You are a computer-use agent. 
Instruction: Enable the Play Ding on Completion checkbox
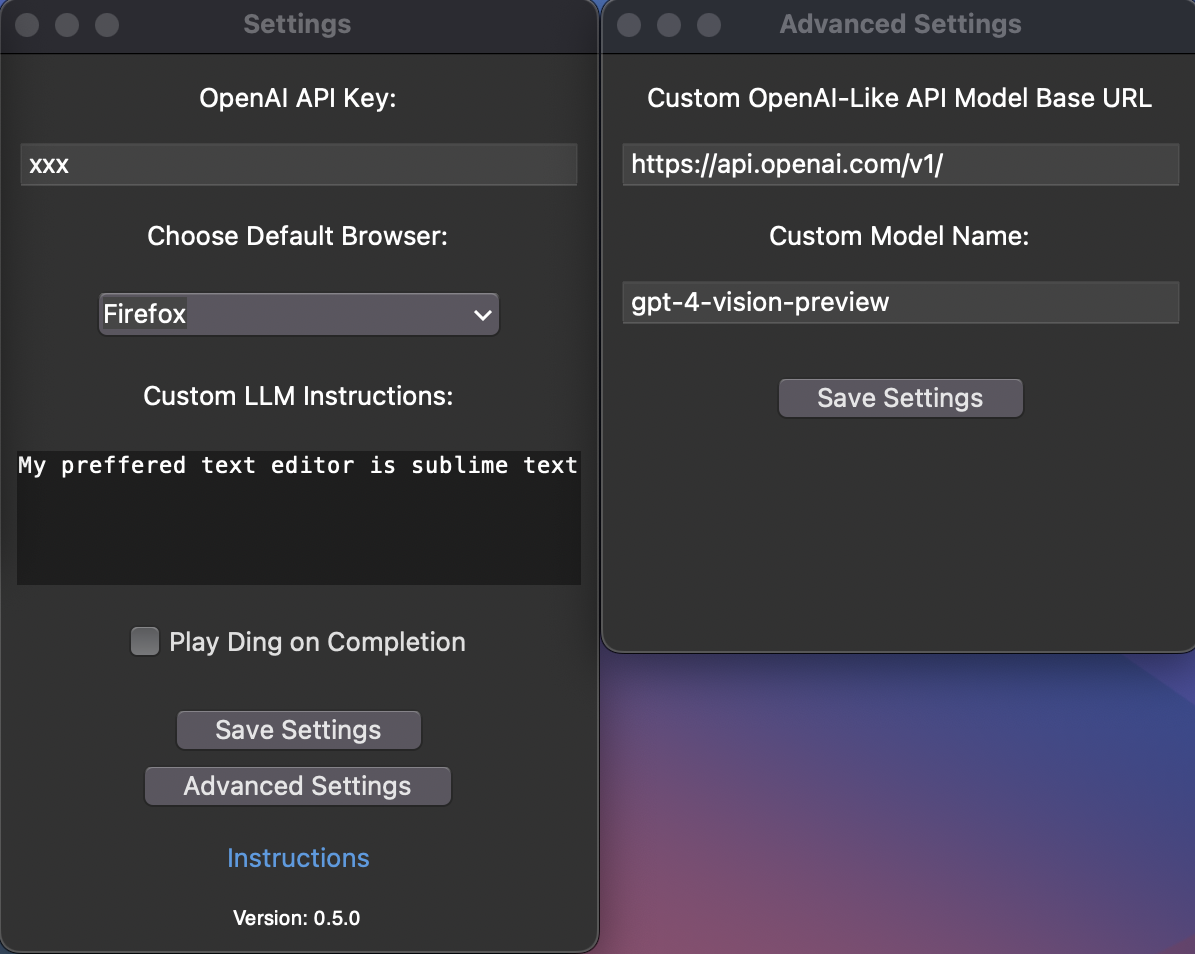tap(145, 642)
